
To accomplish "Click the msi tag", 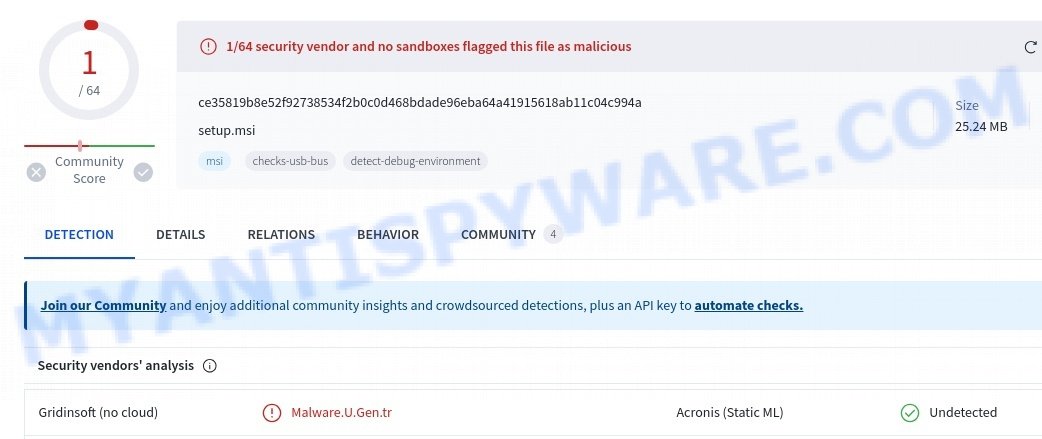I will click(x=215, y=161).
